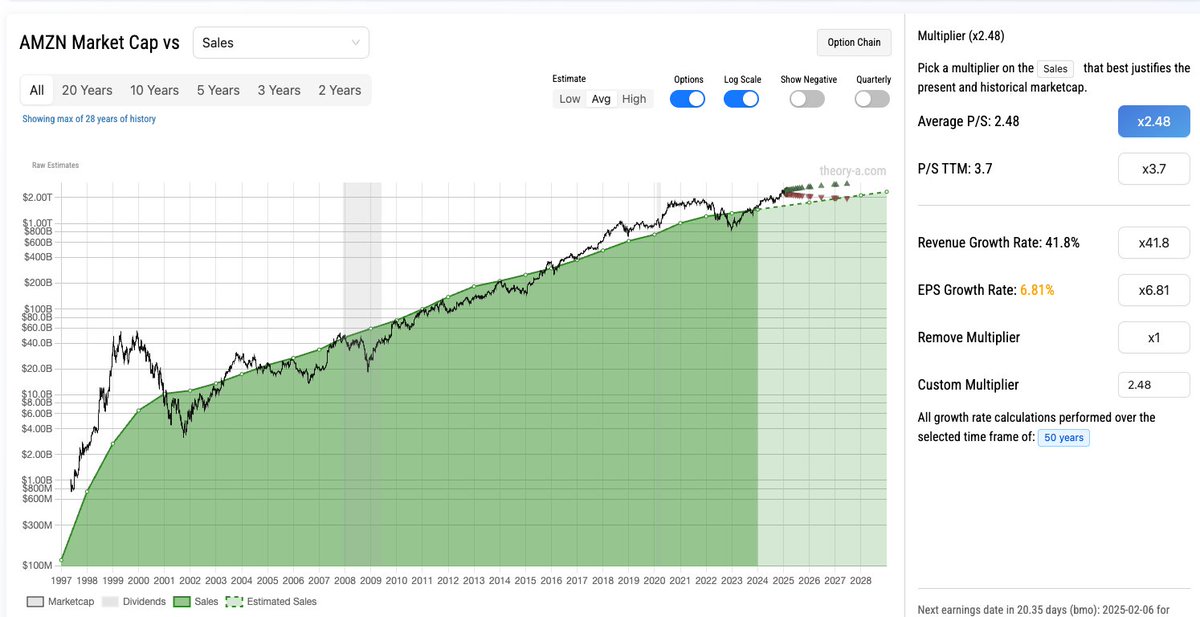Screen dimensions: 1200x617
Task: Disable the Log Scale switch
Action: pyautogui.click(x=742, y=99)
